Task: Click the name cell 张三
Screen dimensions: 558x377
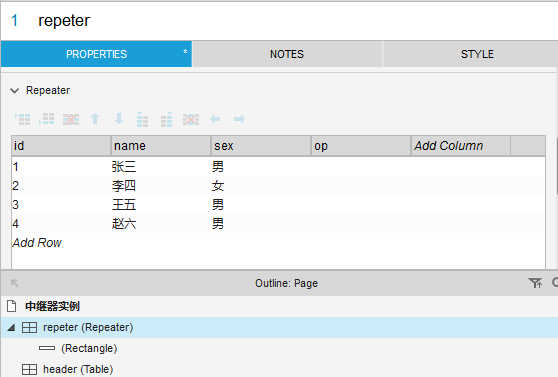Action: 161,167
